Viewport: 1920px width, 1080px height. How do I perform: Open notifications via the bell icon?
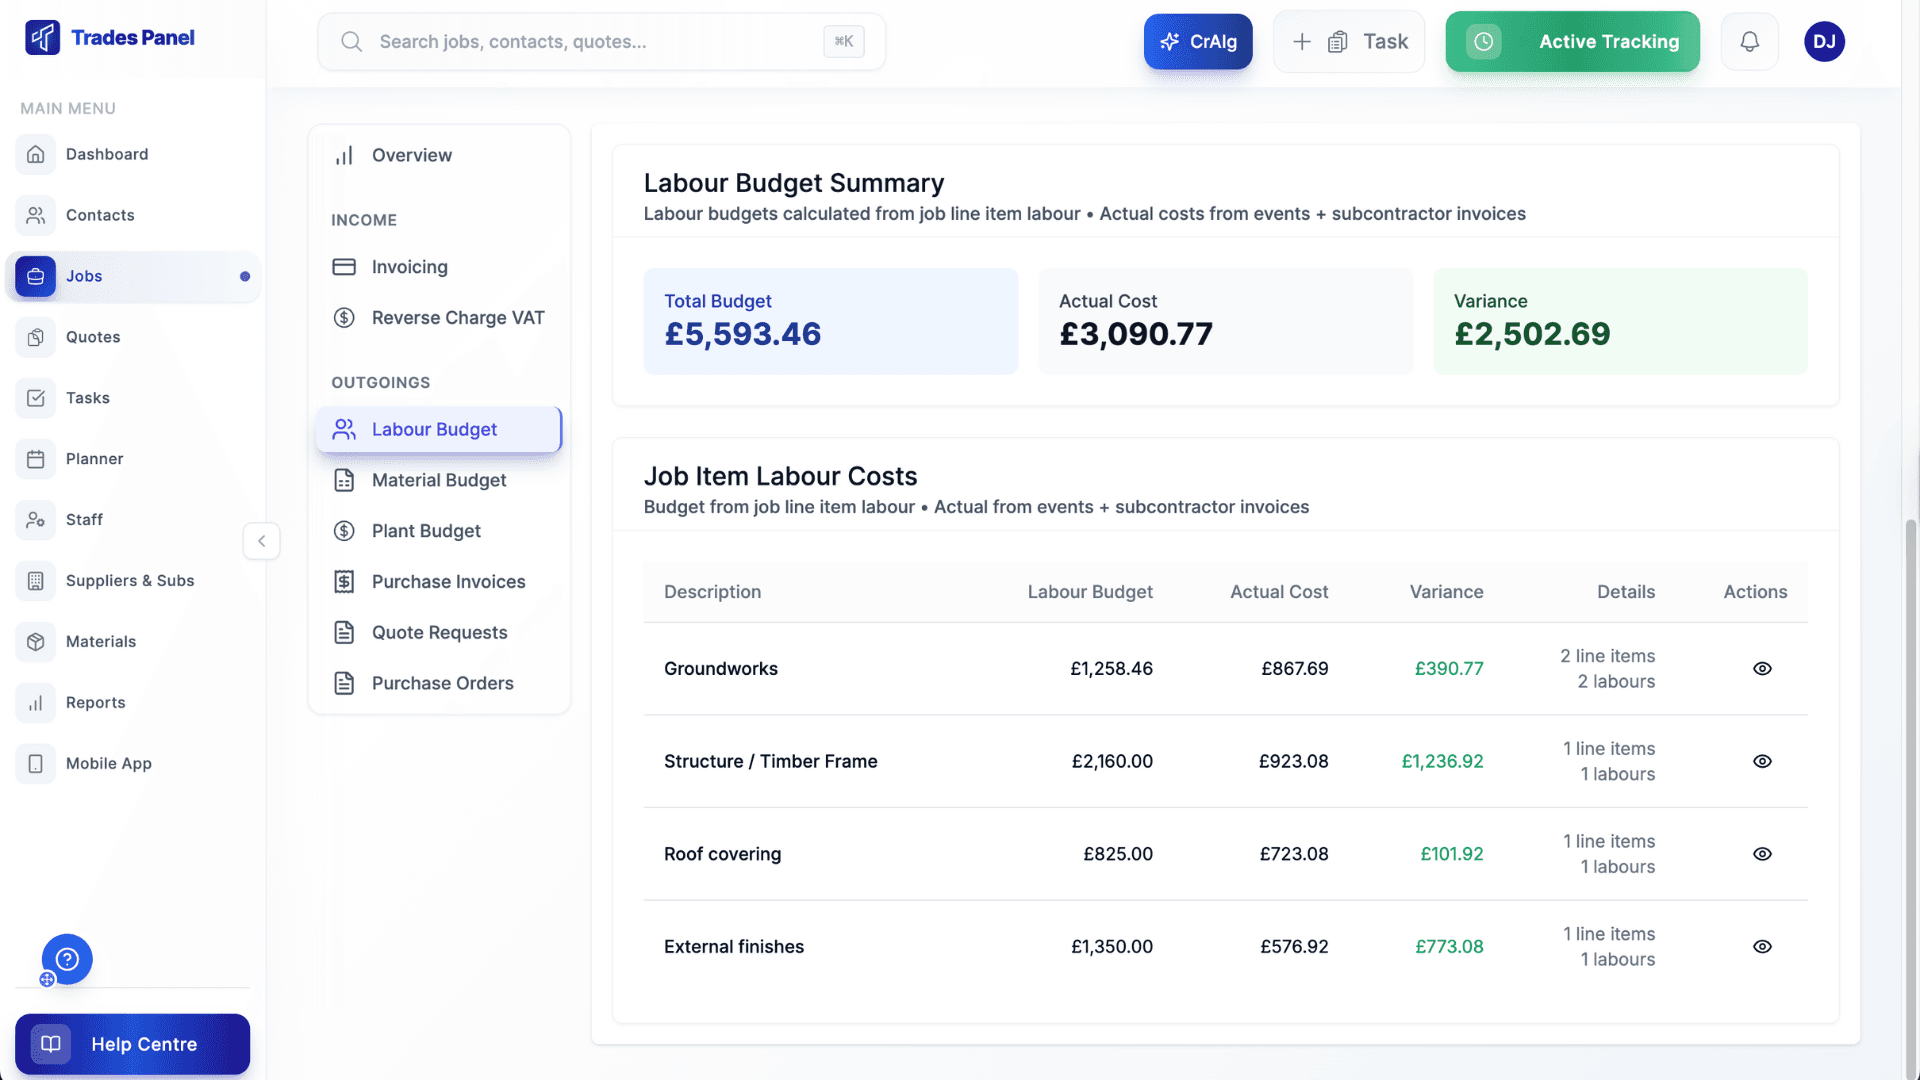[x=1749, y=41]
